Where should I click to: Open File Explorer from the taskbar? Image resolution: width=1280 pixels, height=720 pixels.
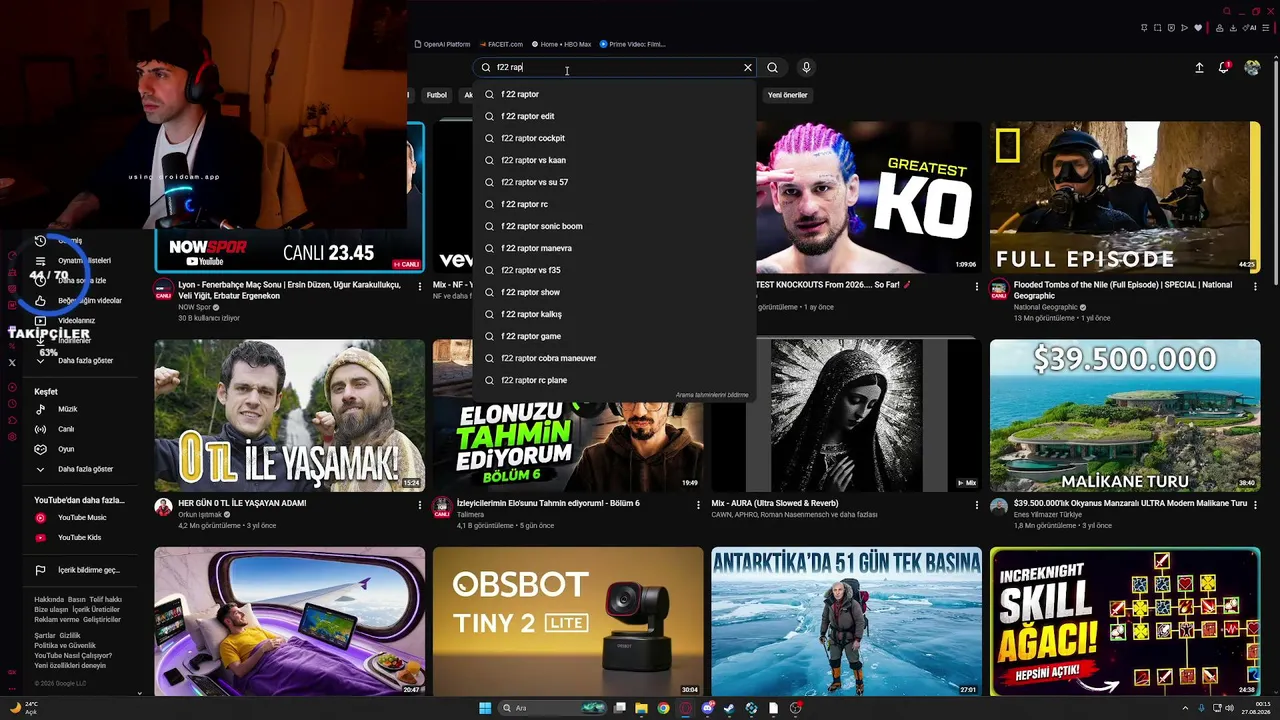pyautogui.click(x=641, y=708)
